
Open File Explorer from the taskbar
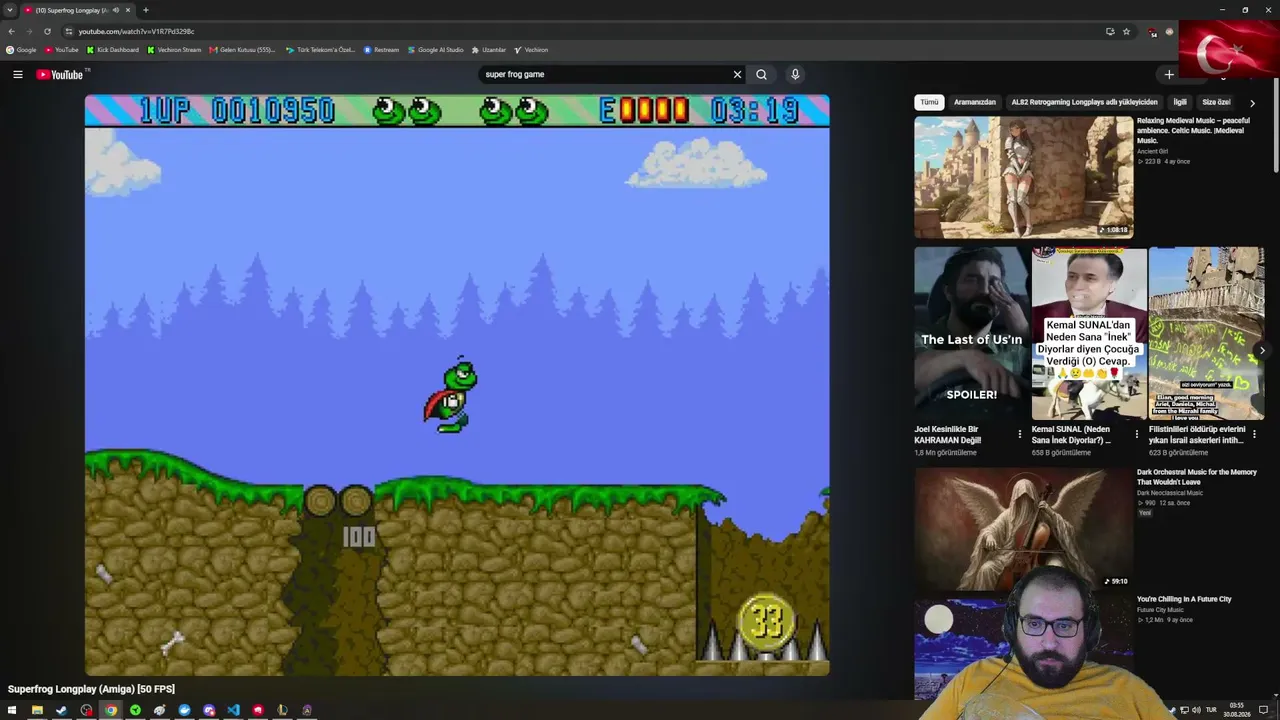(37, 710)
